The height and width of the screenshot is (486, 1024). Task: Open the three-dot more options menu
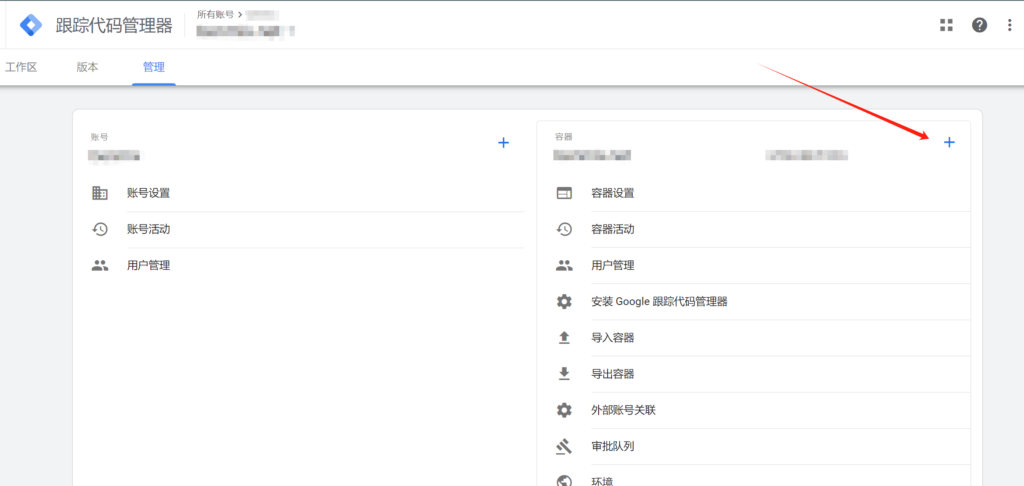pyautogui.click(x=1009, y=25)
